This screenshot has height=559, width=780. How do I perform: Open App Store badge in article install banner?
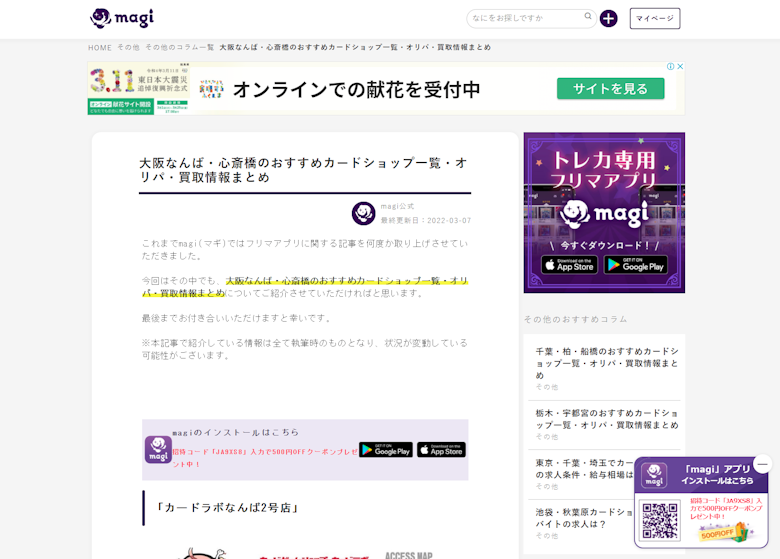click(441, 450)
